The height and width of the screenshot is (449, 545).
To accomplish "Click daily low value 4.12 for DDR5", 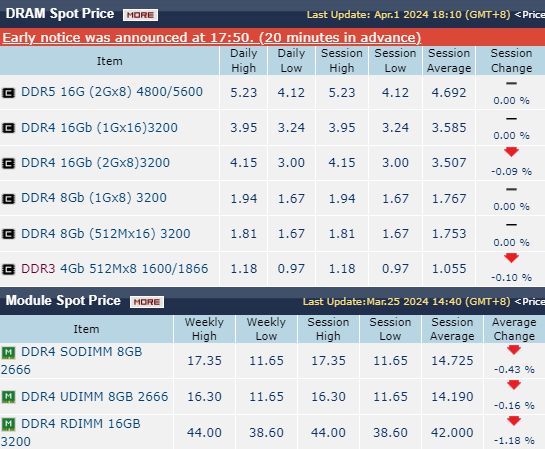I will tap(291, 93).
